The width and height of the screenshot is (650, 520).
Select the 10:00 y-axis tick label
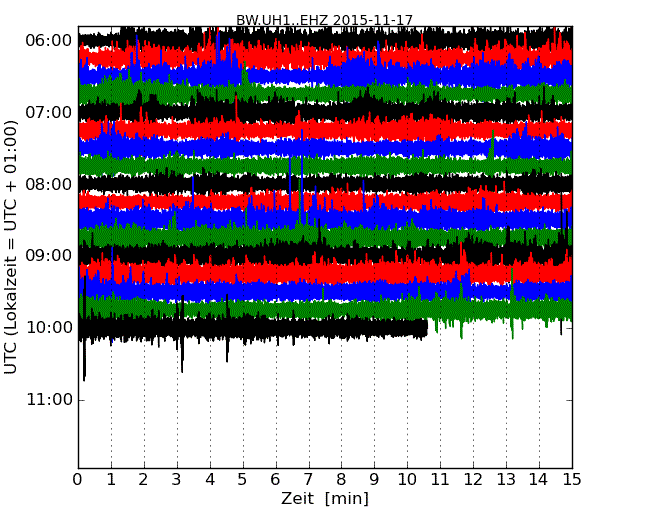(x=48, y=328)
